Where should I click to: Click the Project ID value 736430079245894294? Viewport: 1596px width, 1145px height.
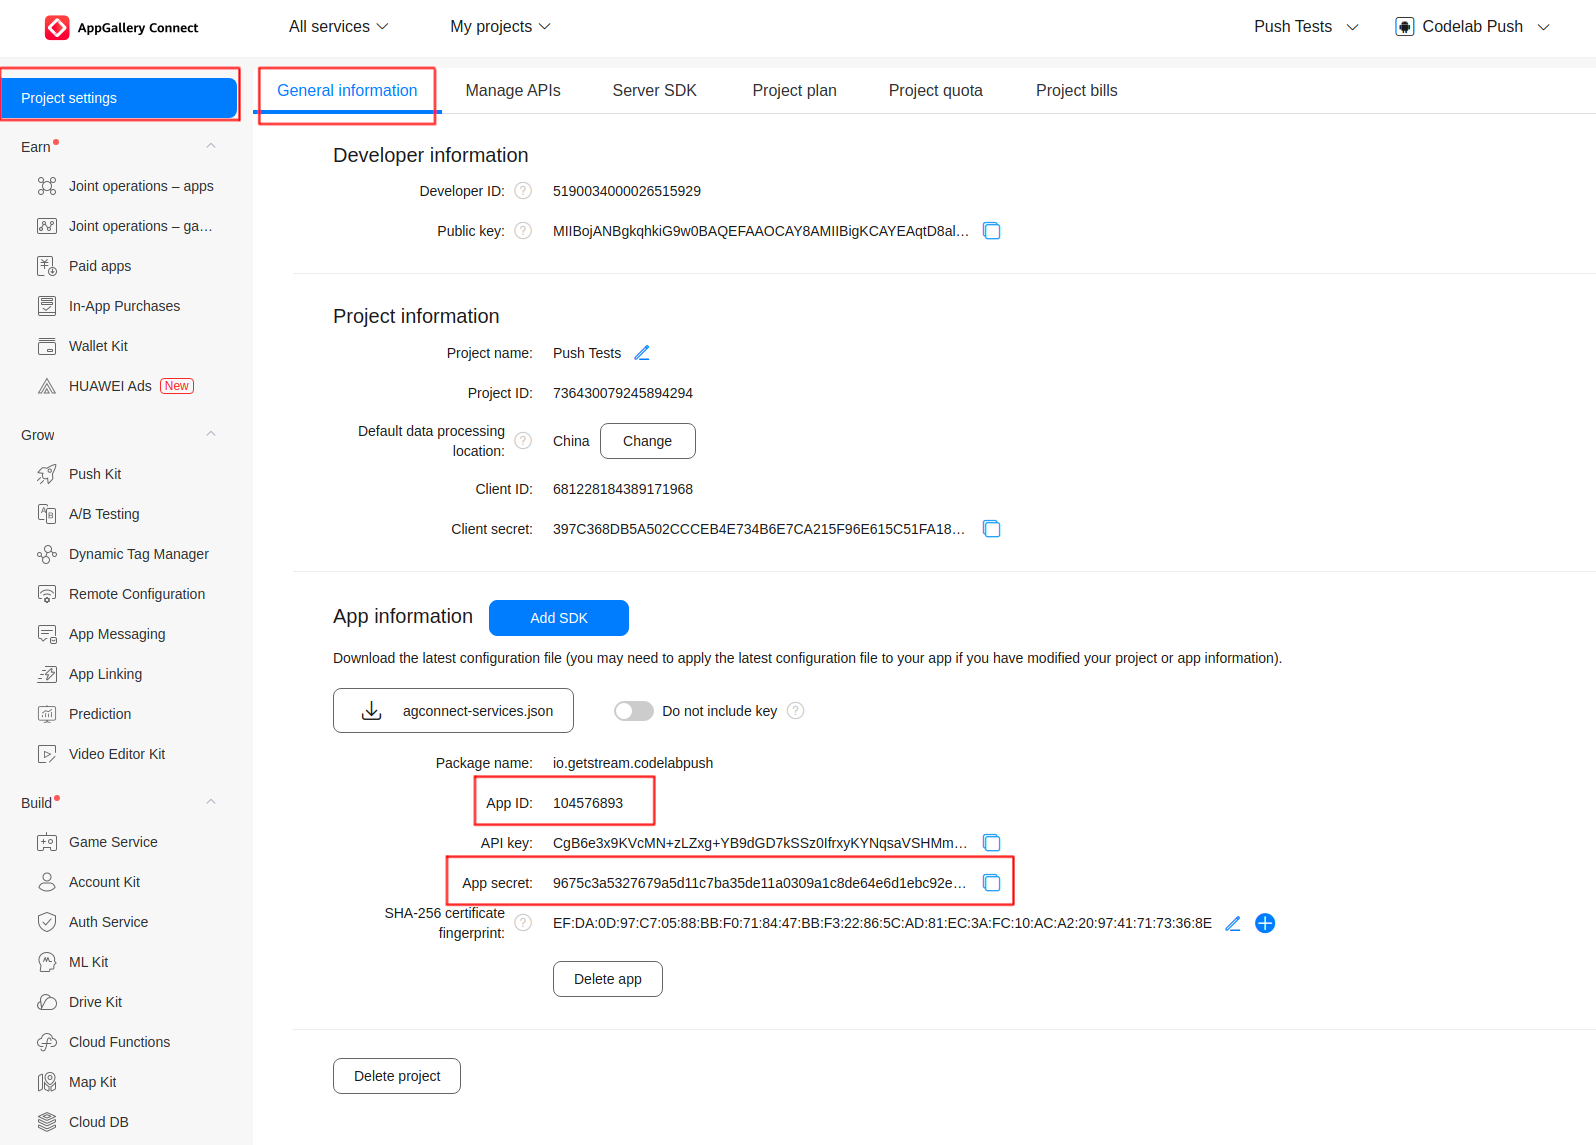click(x=623, y=393)
